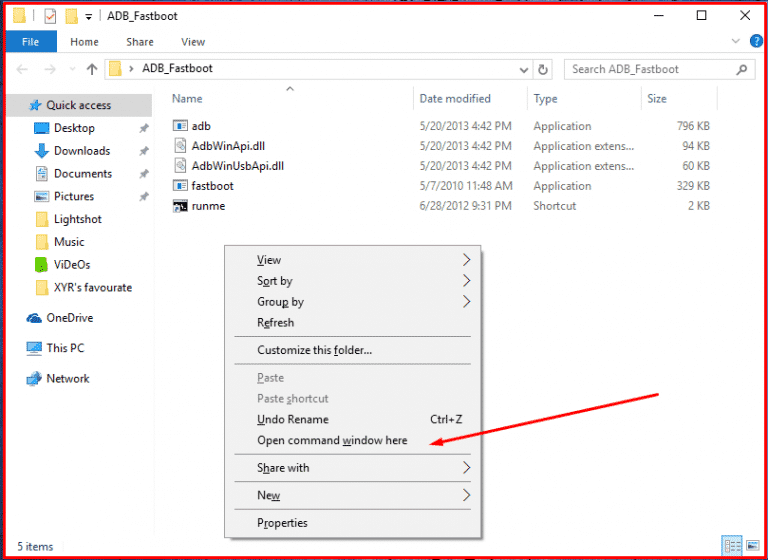Click the Properties icon in title bar
The height and width of the screenshot is (560, 768).
click(x=50, y=16)
